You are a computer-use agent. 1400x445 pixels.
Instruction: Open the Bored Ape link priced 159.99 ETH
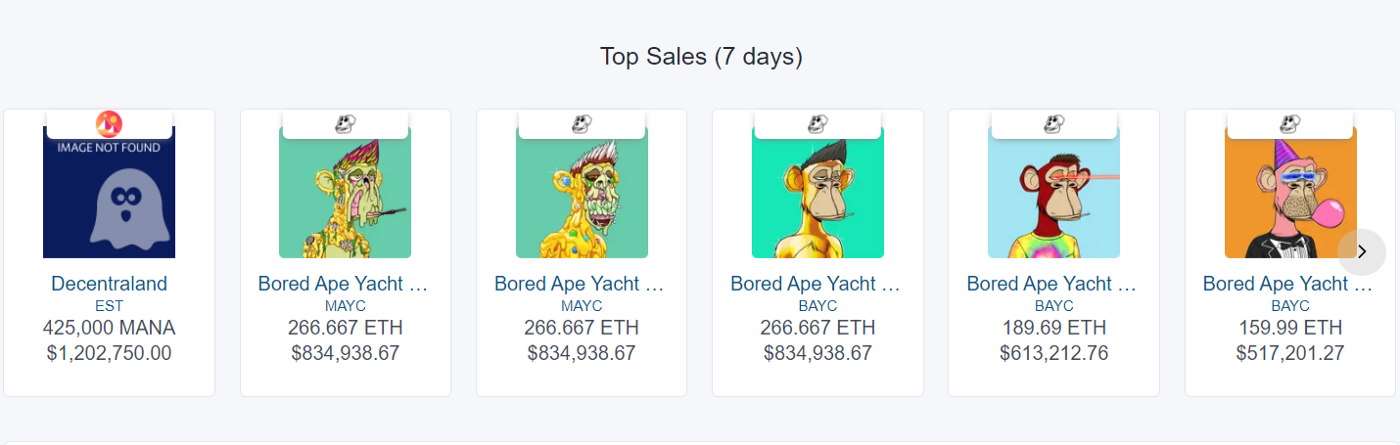tap(1288, 284)
